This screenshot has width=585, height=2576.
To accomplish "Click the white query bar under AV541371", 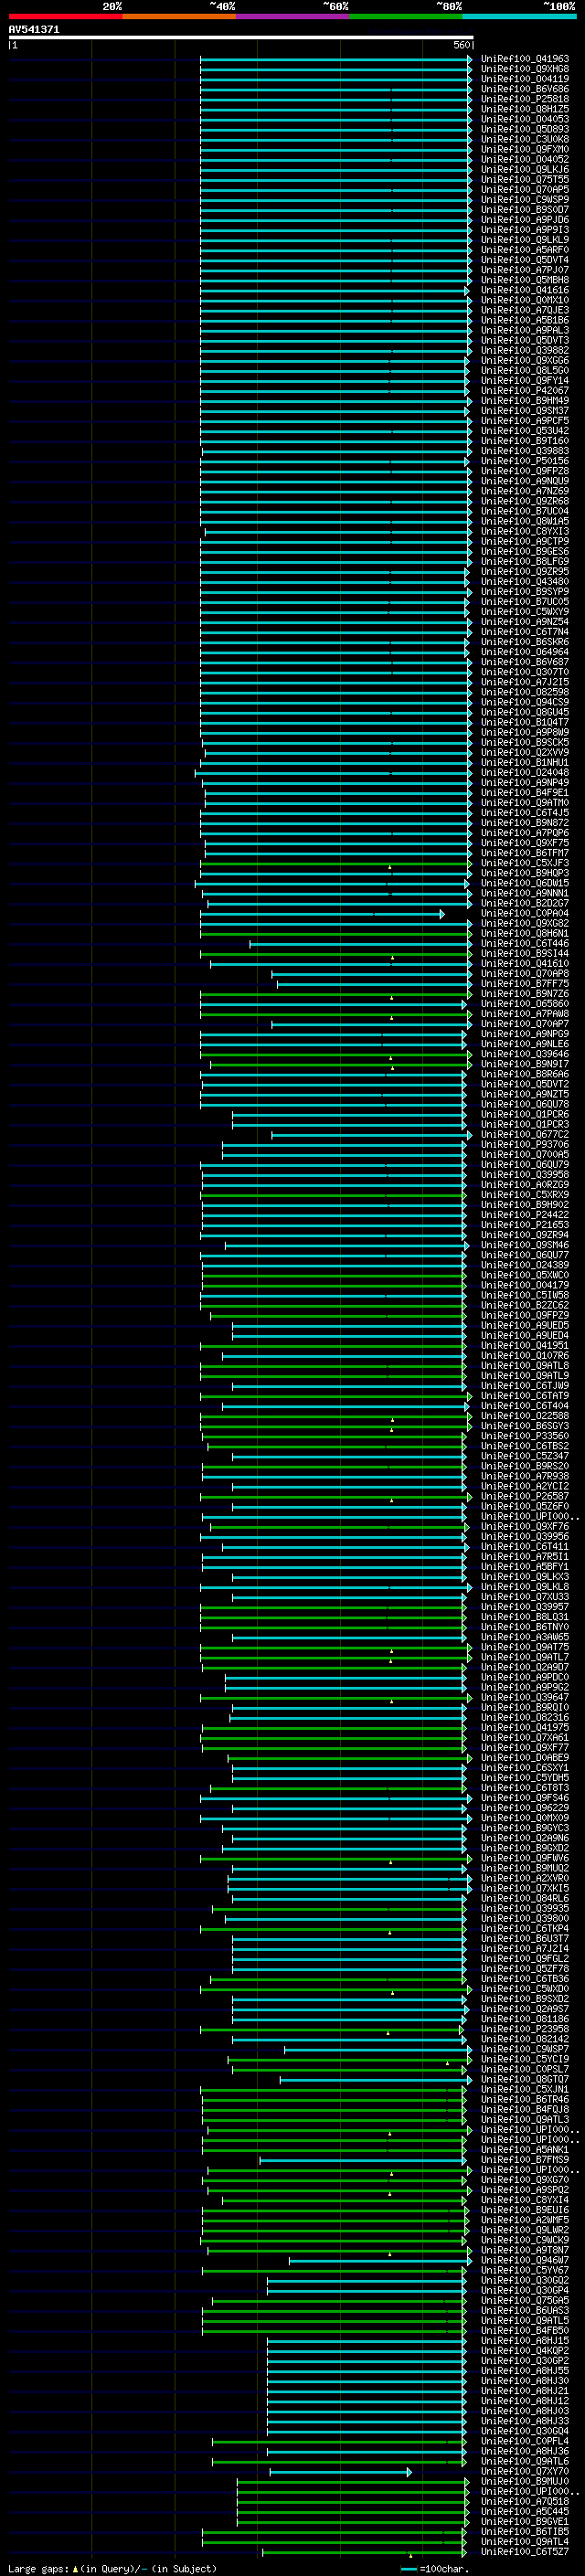I will tap(241, 37).
